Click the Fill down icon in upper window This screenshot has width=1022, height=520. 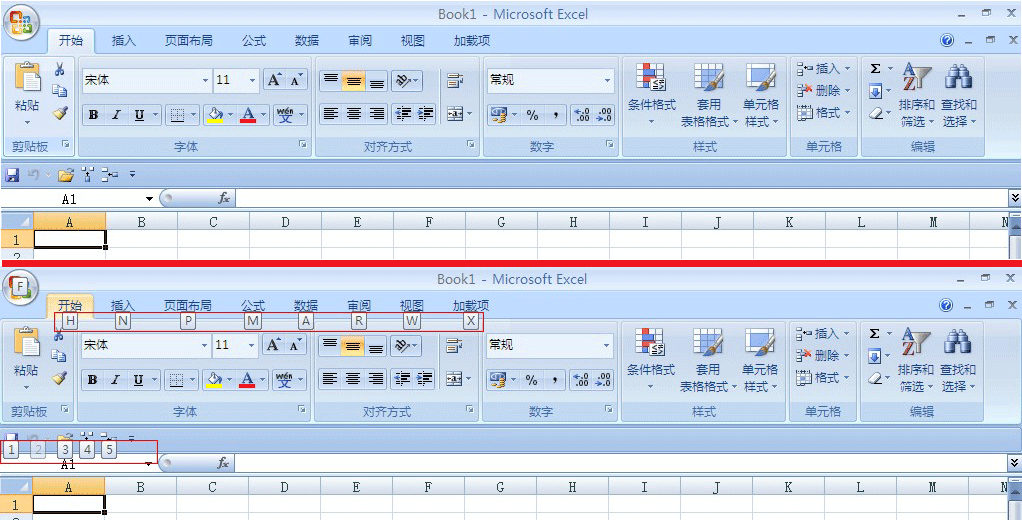pyautogui.click(x=875, y=91)
